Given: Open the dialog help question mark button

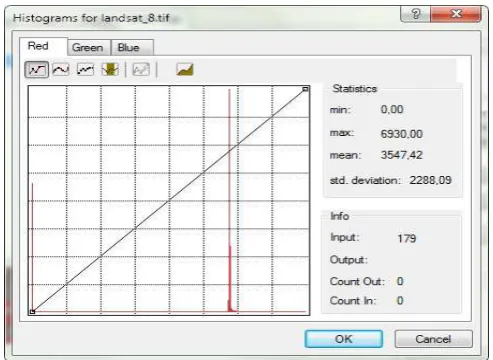Looking at the screenshot, I should pyautogui.click(x=416, y=14).
